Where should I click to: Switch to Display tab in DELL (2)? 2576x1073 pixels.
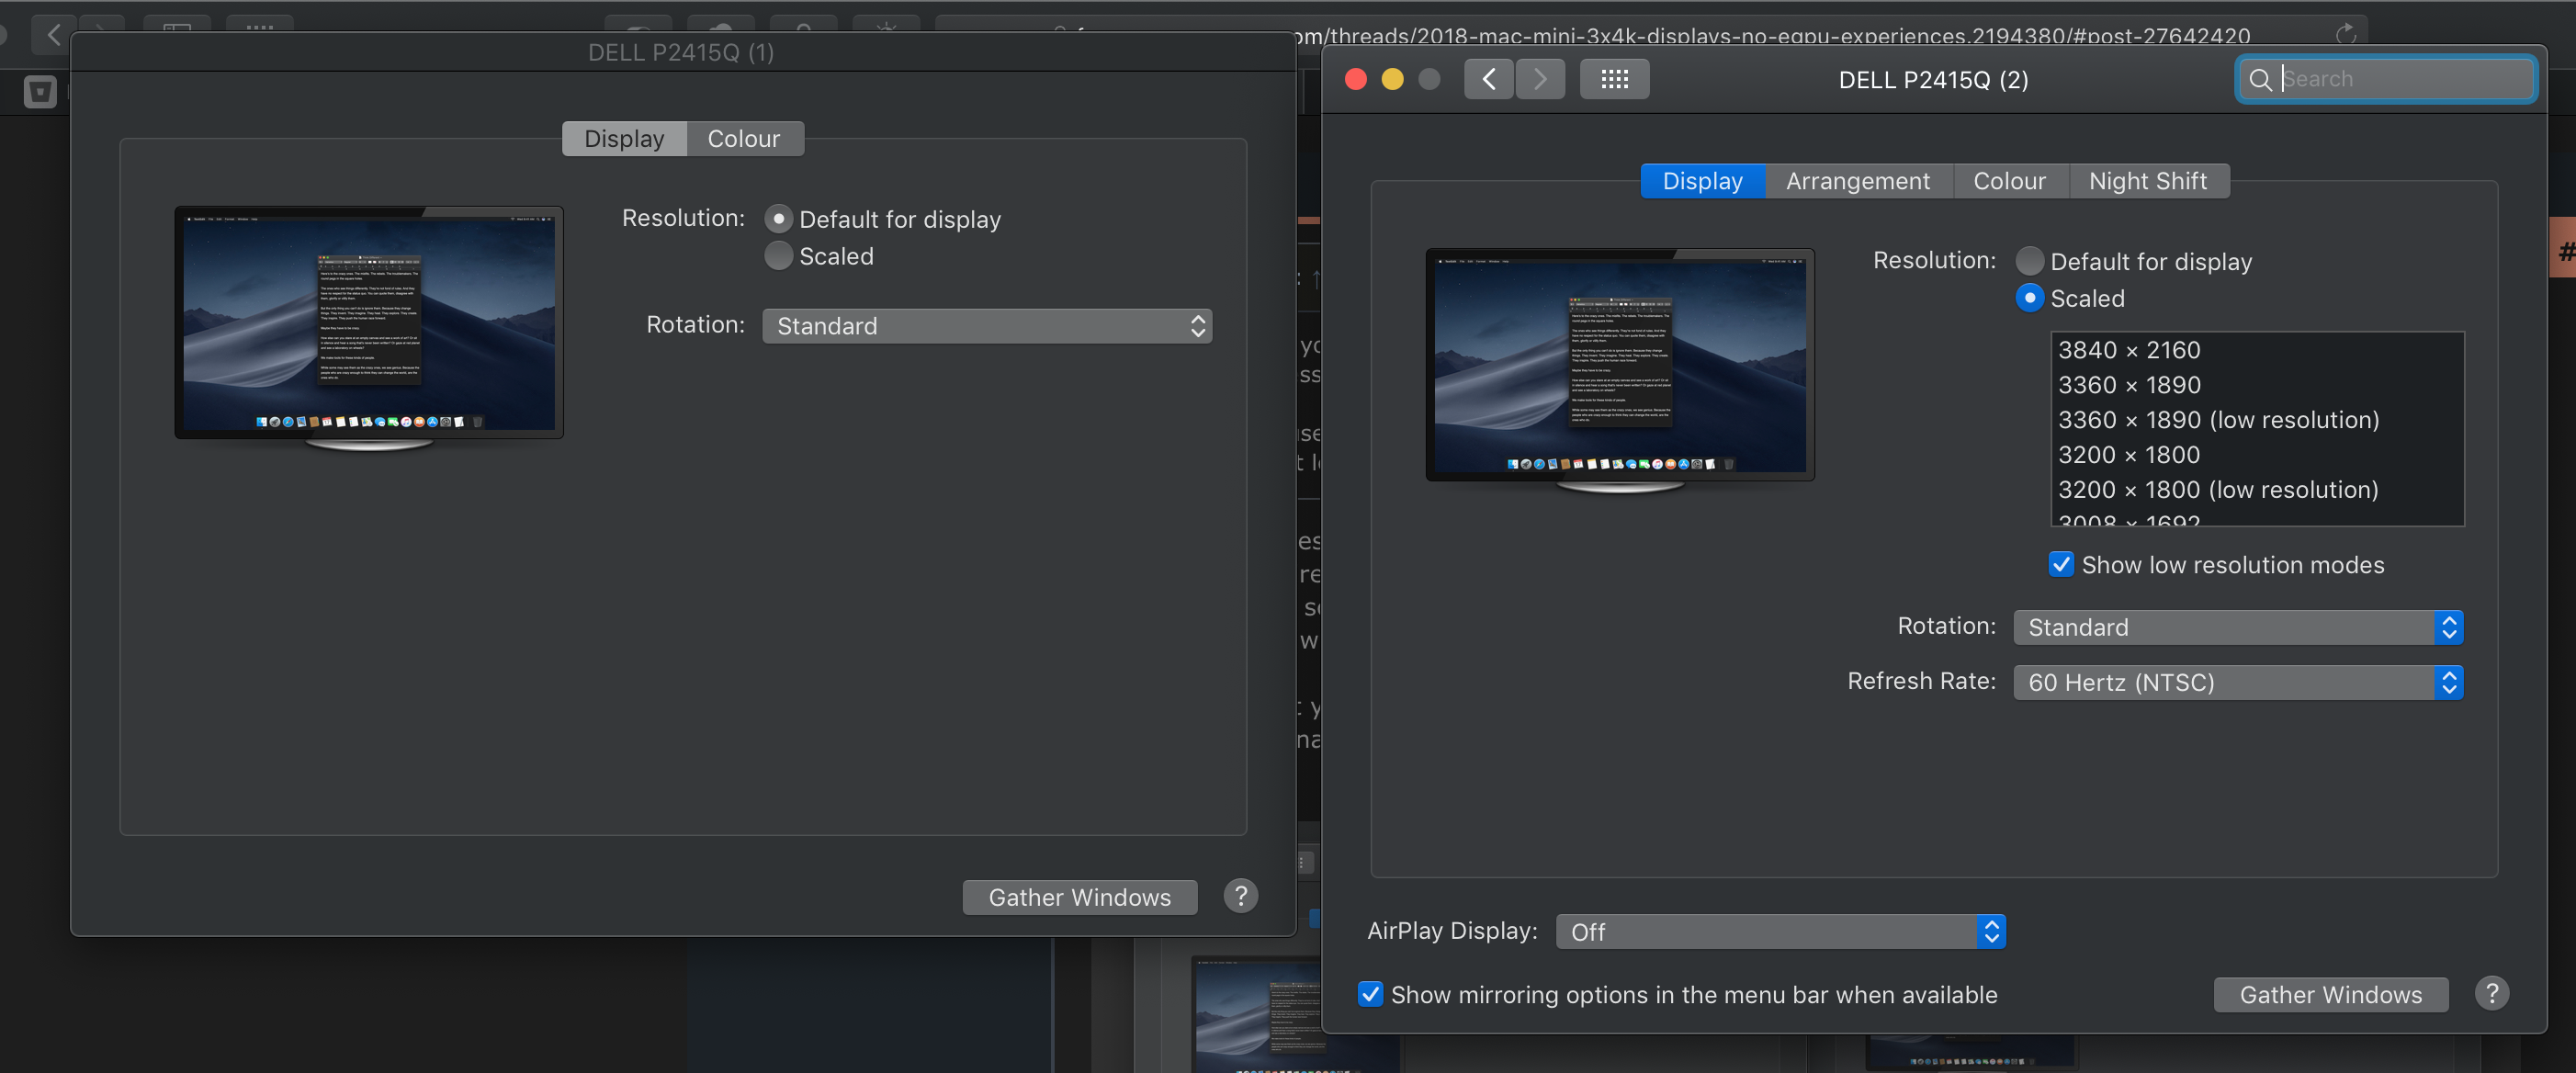pos(1702,181)
